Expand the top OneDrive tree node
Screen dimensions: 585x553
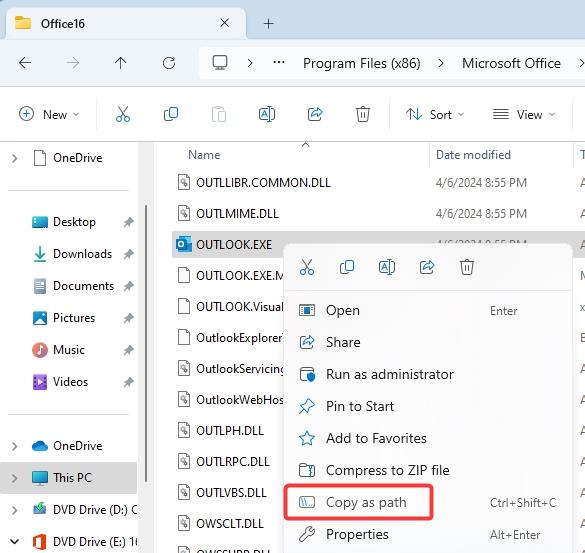tap(15, 158)
